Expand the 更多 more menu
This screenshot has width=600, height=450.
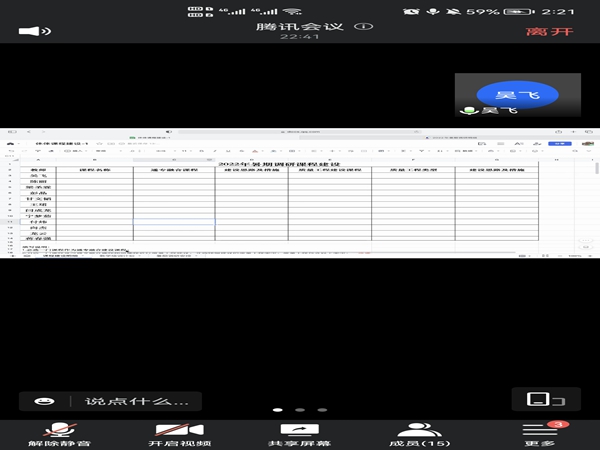[540, 432]
